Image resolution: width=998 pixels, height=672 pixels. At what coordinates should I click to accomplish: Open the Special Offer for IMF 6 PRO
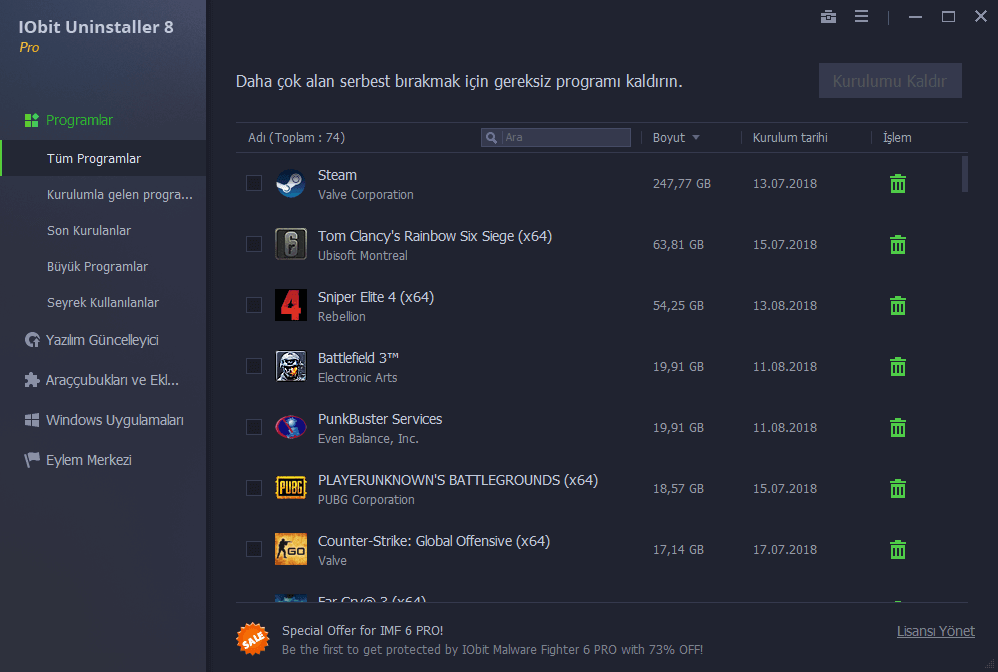tap(362, 631)
